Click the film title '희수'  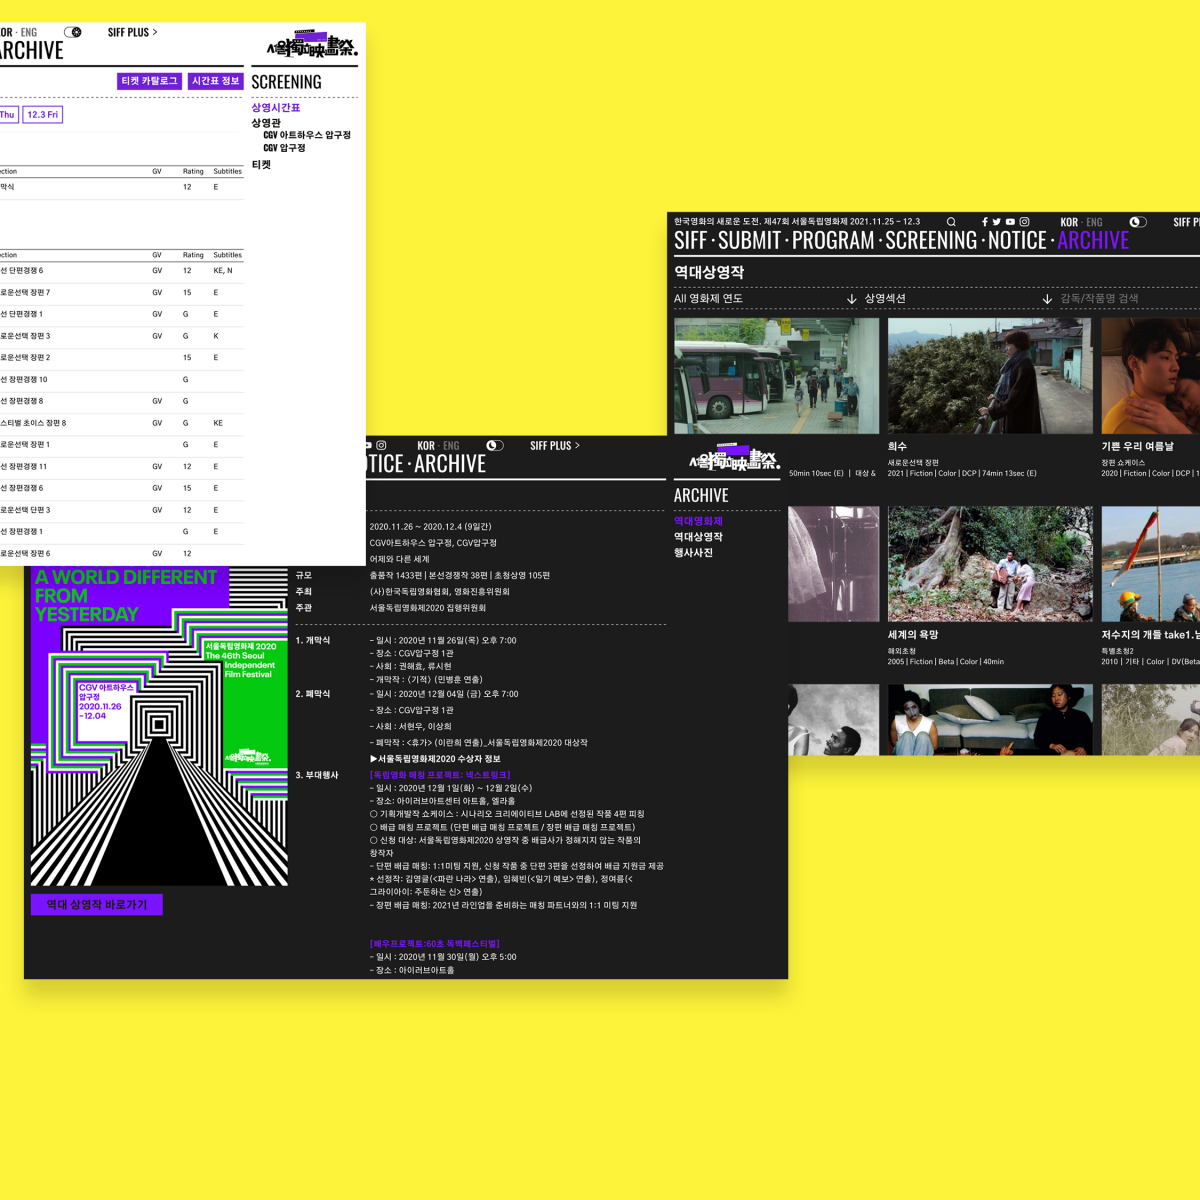point(897,446)
